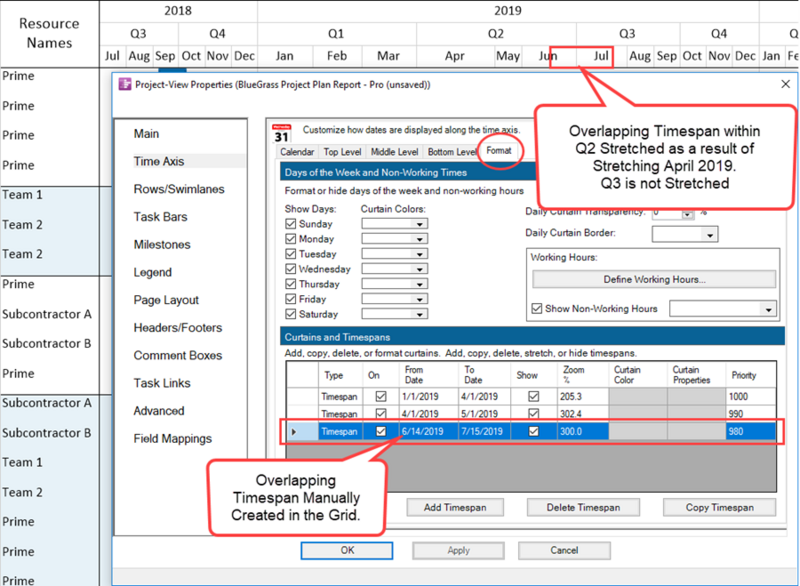Uncheck the Monday show day checkbox
Image resolution: width=800 pixels, height=586 pixels.
click(x=291, y=239)
